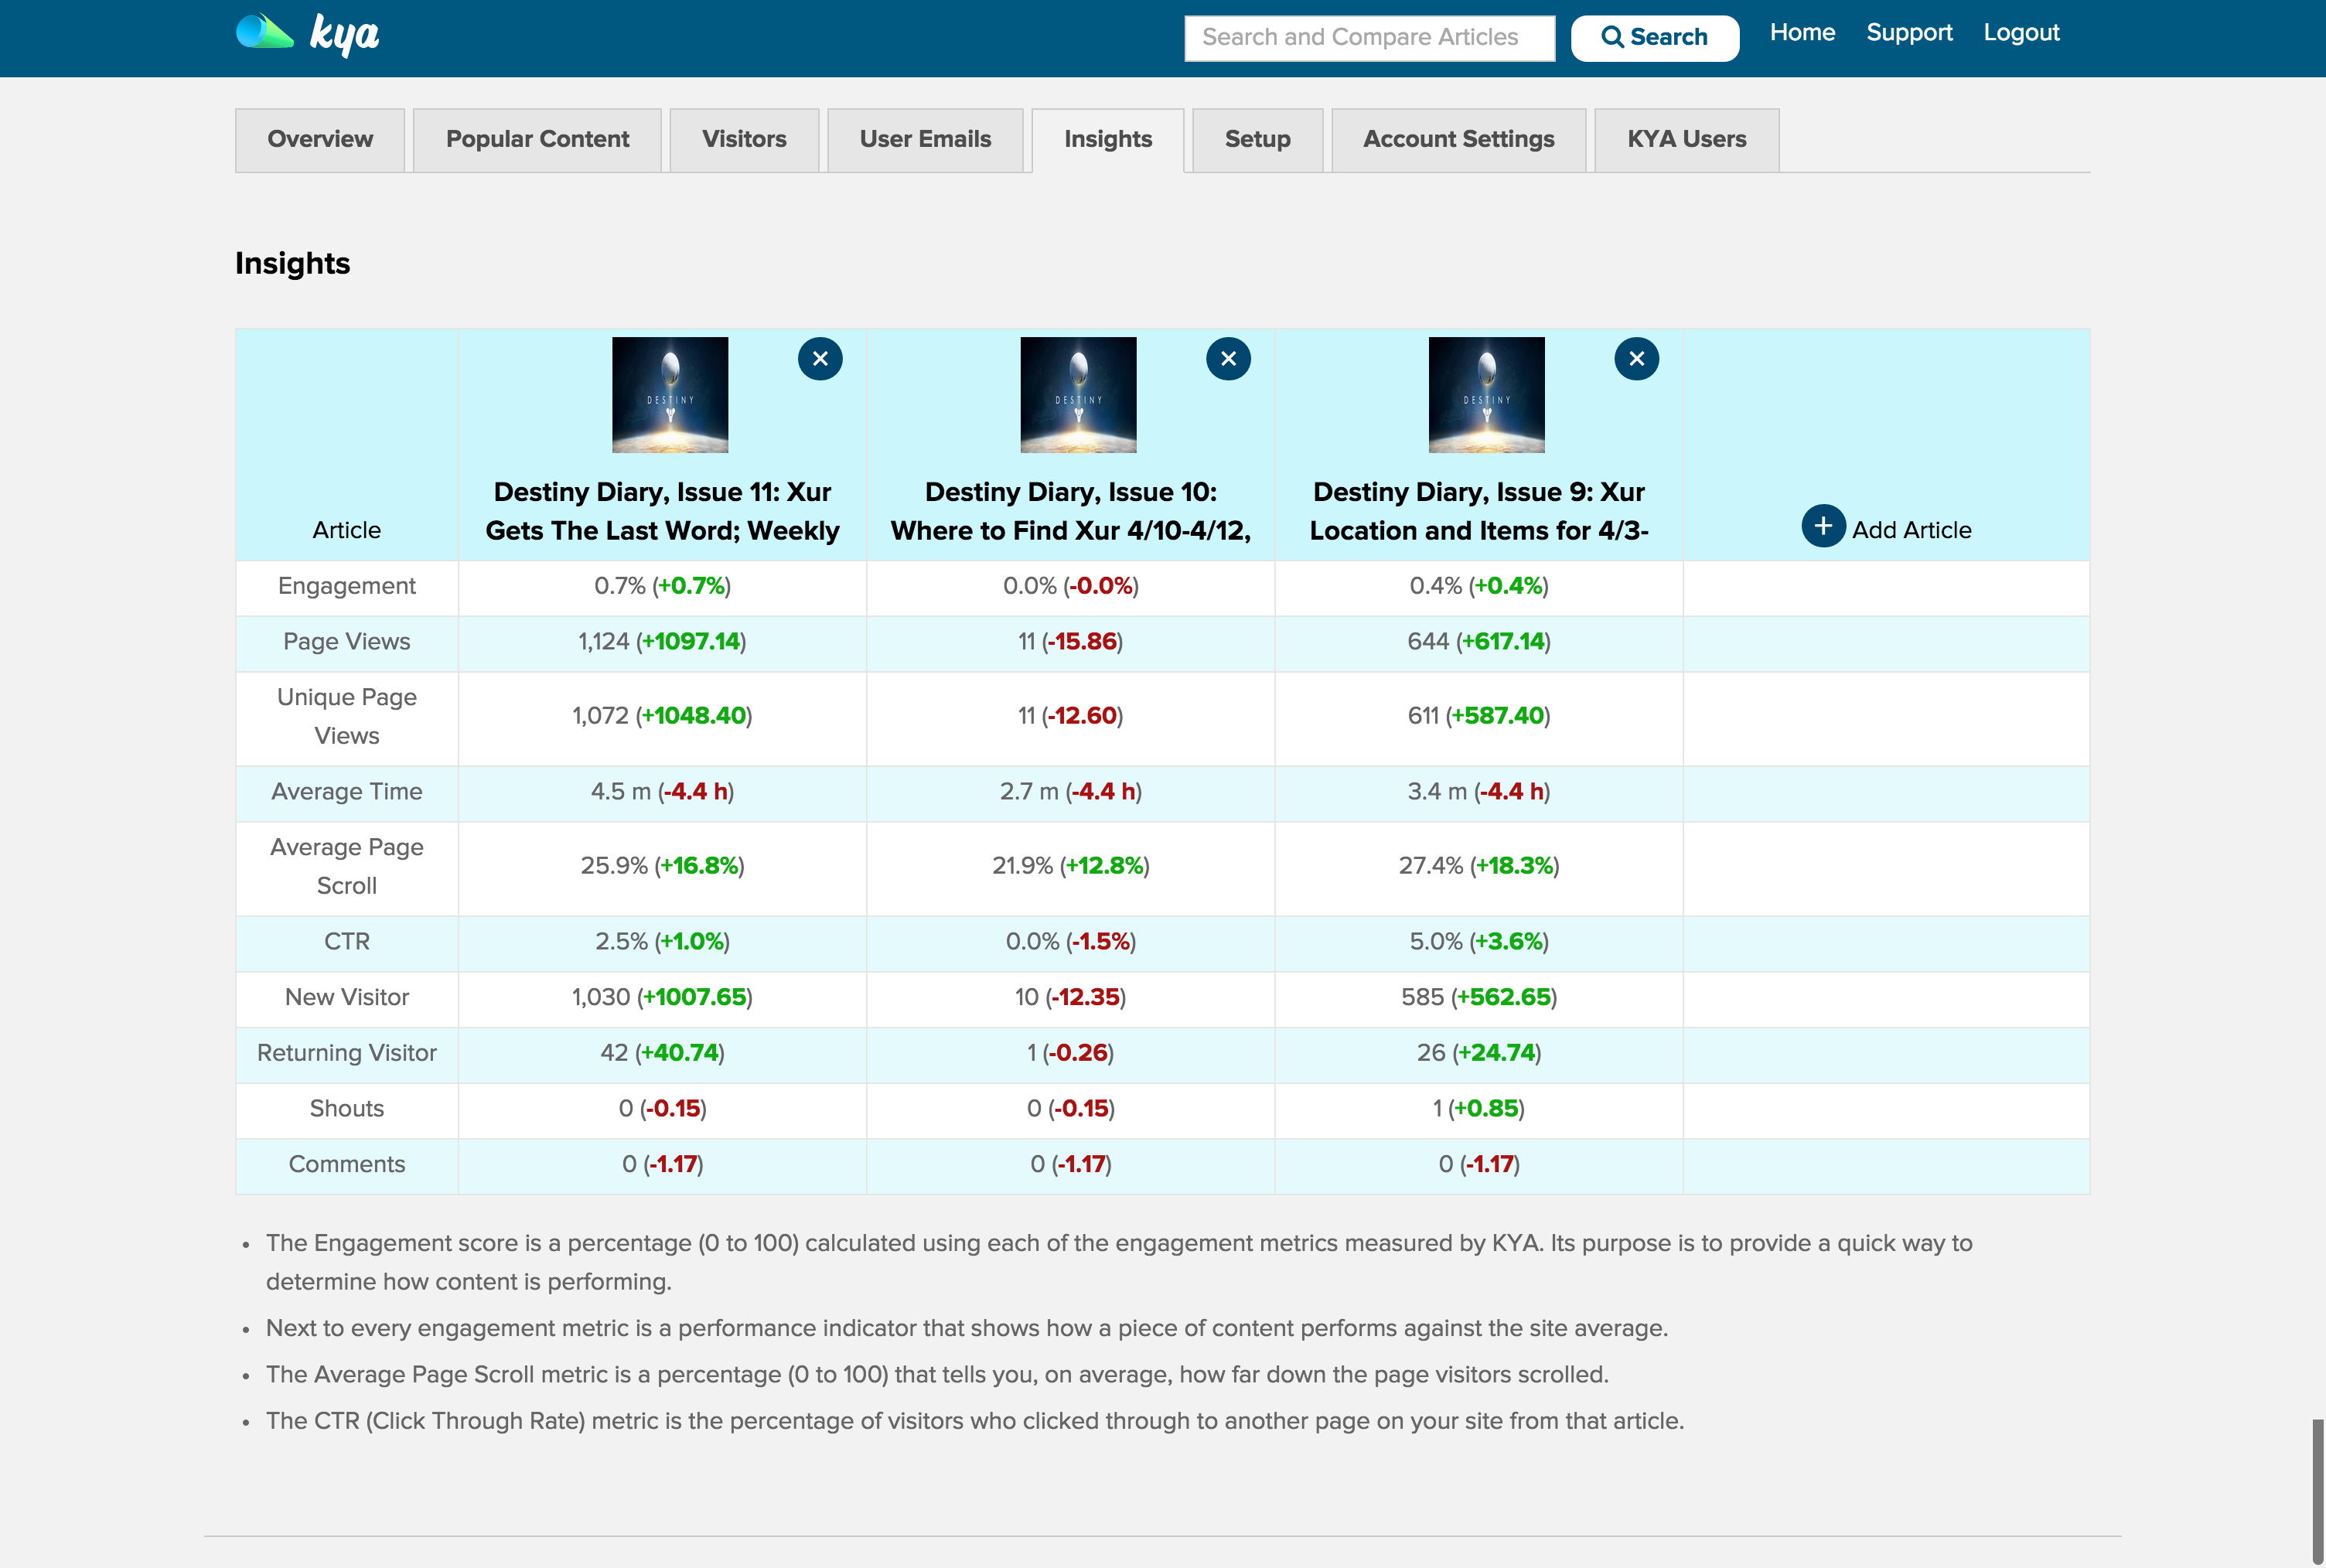This screenshot has width=2326, height=1568.
Task: Go to the User Emails tab
Action: (925, 140)
